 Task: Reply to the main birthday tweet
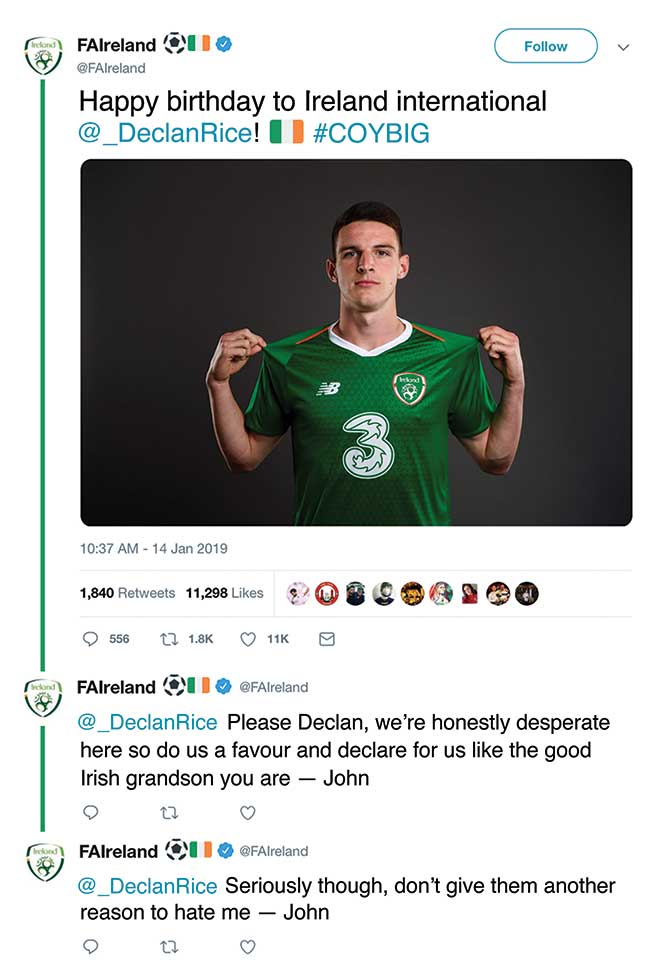[90, 638]
